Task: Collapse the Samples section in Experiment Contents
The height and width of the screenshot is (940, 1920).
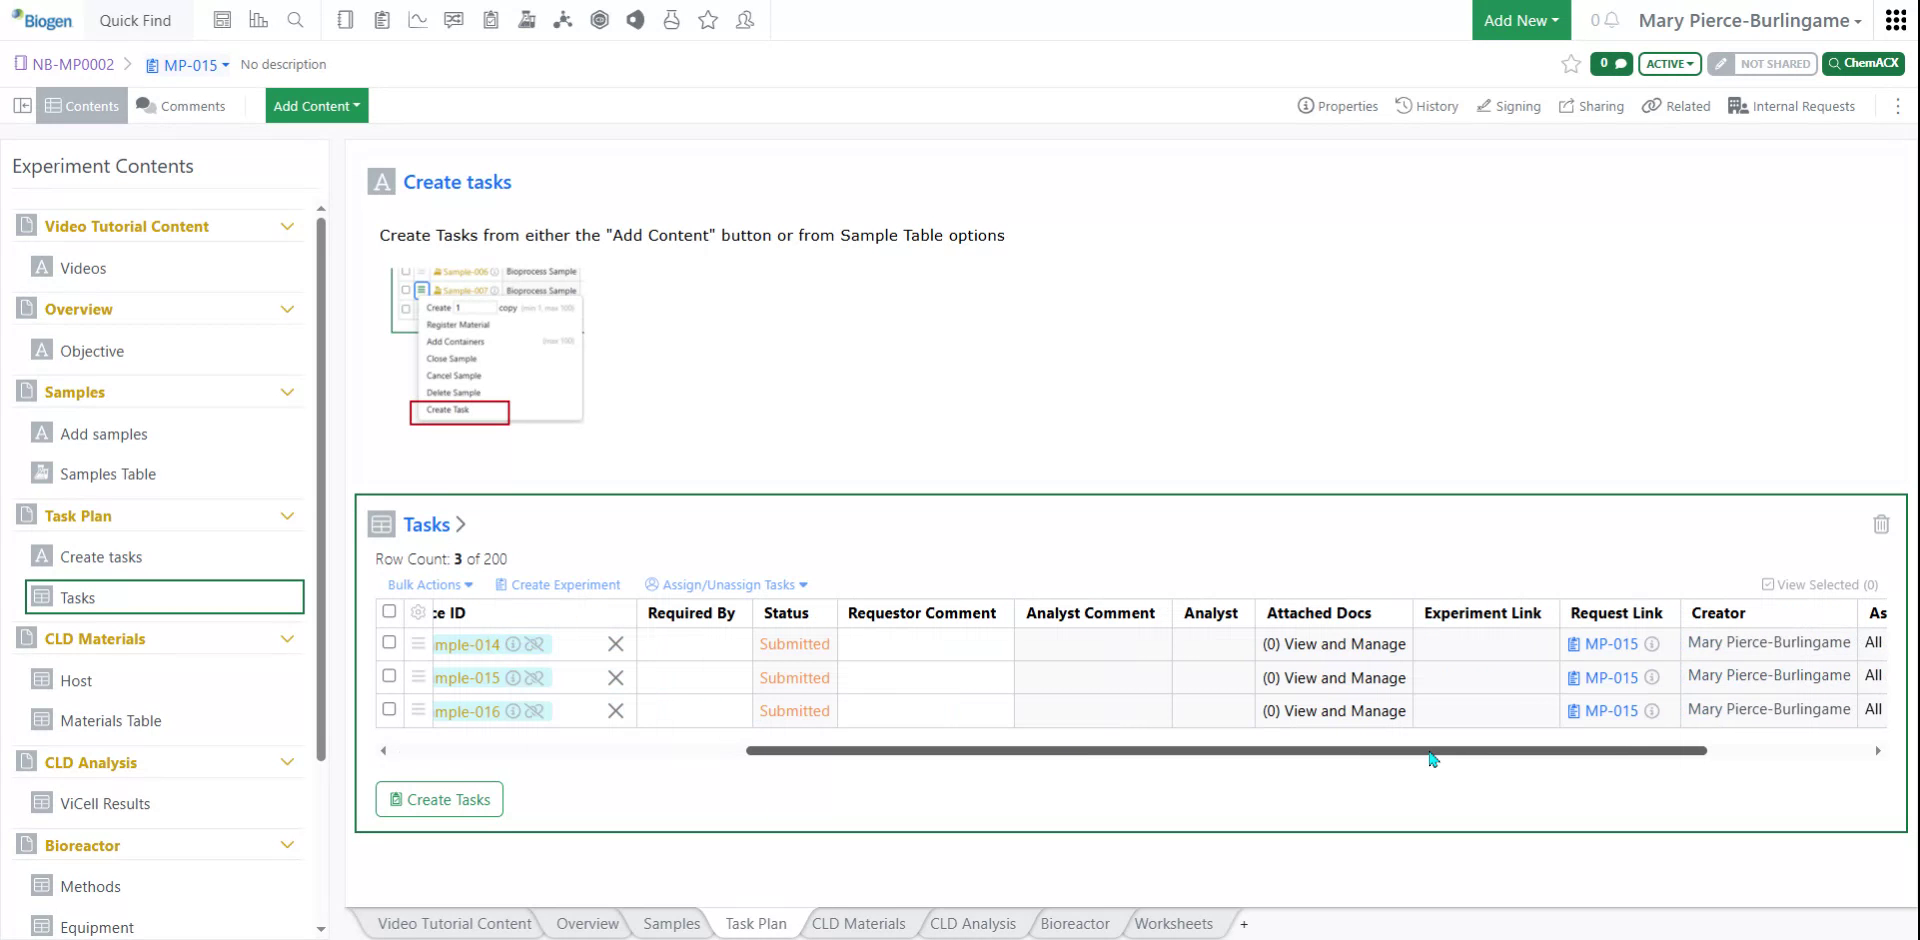Action: (288, 391)
